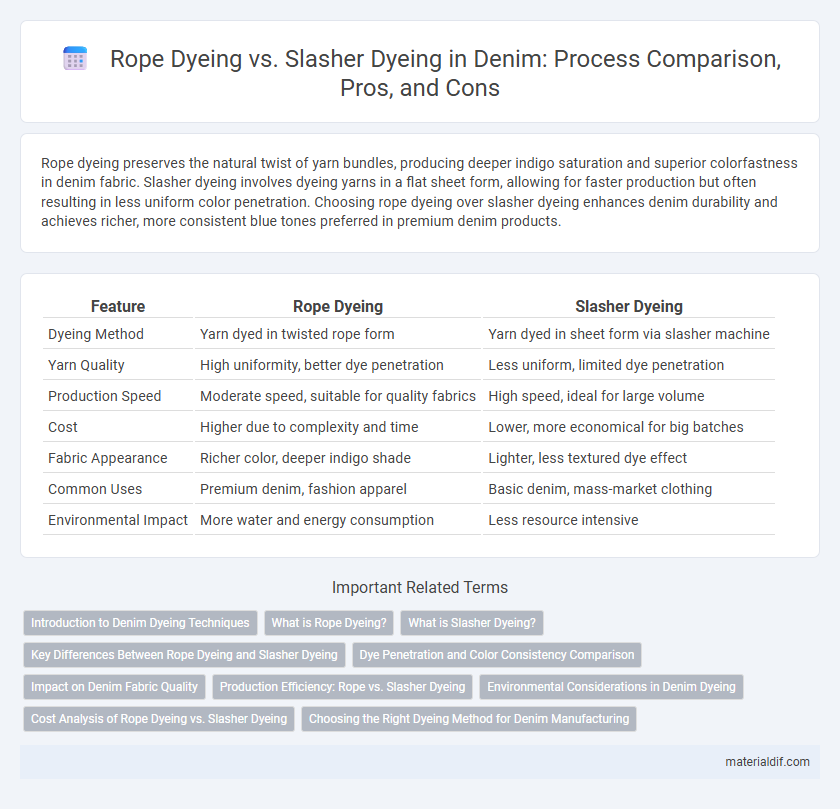Click the materialdif.com footer text
This screenshot has height=809, width=840.
pyautogui.click(x=767, y=762)
